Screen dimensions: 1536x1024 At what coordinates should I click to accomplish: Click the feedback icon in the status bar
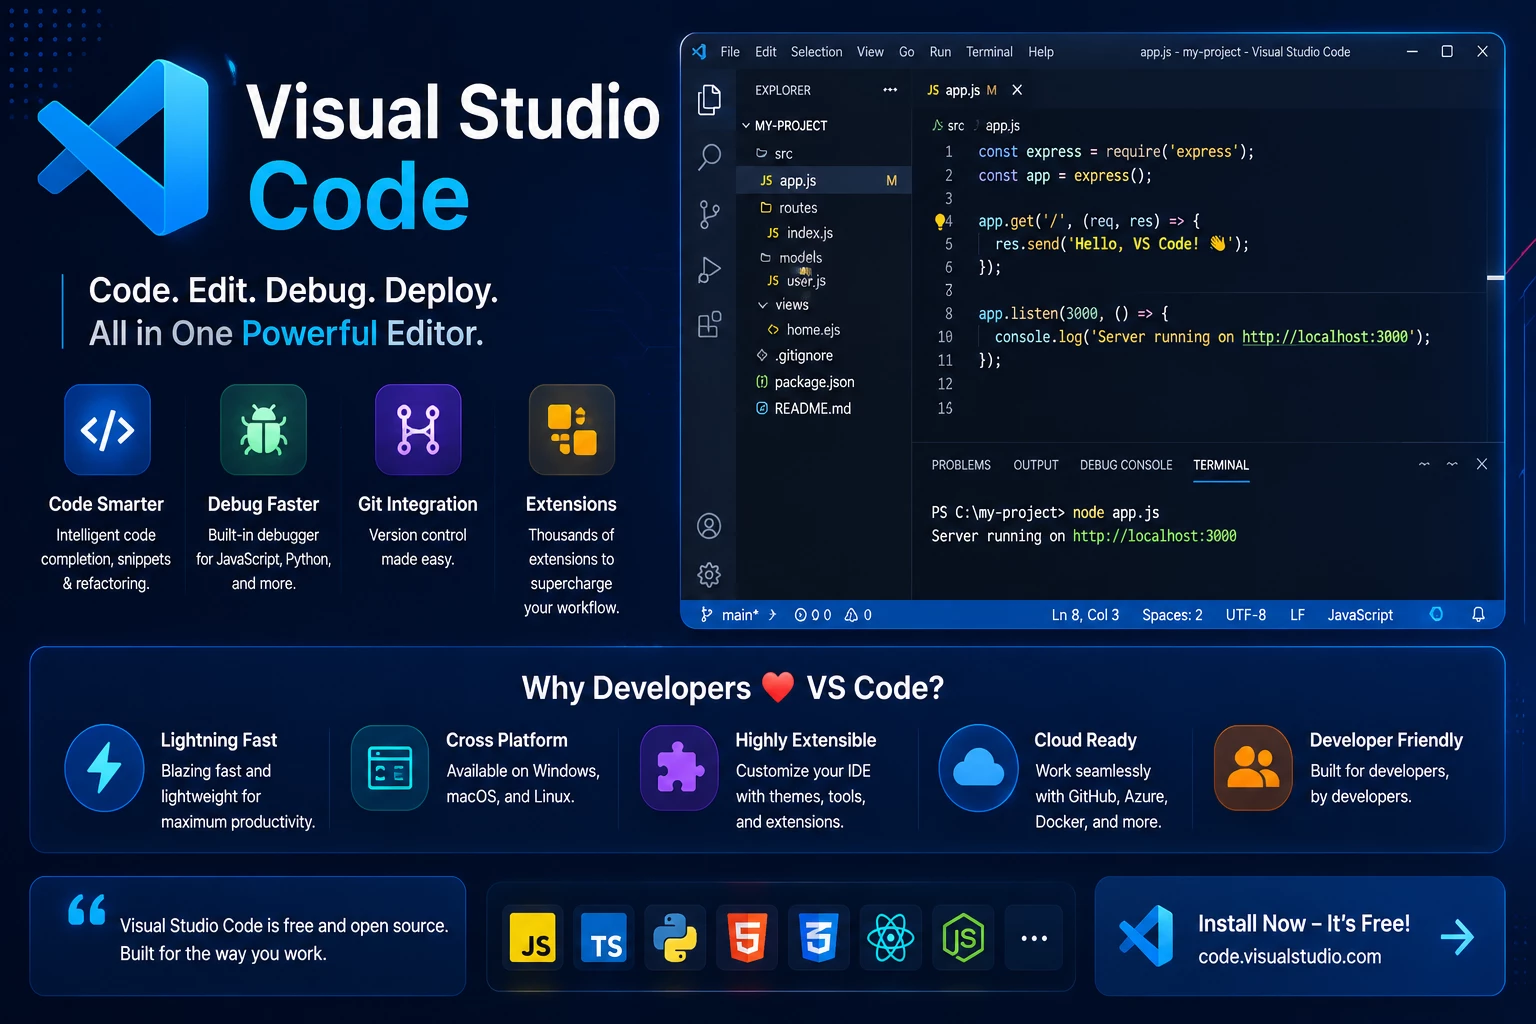pyautogui.click(x=1436, y=615)
